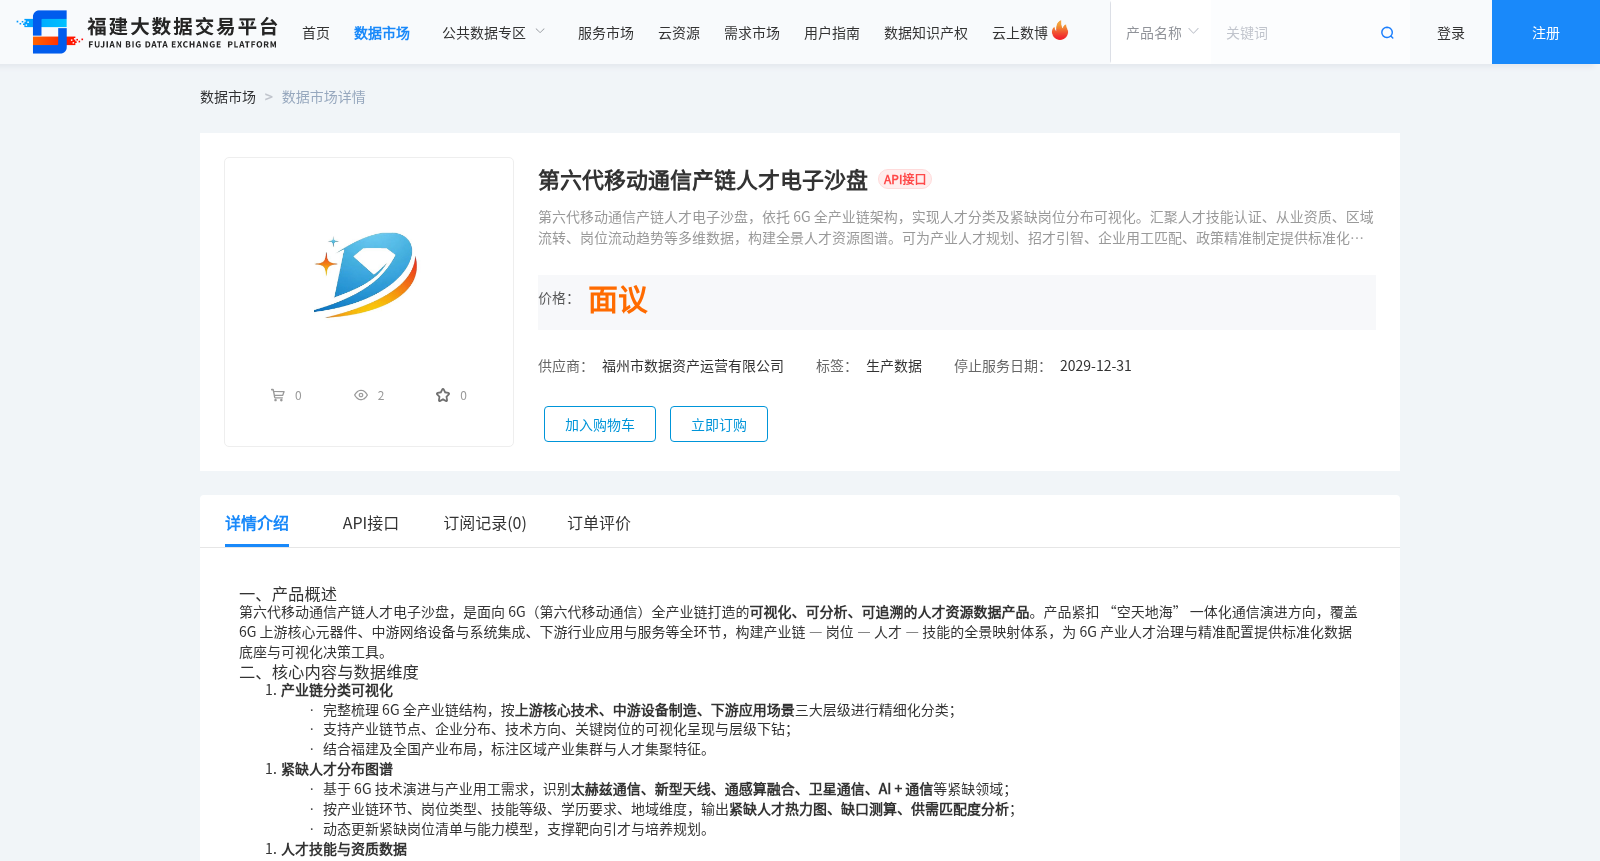Click the search magnifier icon
1600x861 pixels.
(x=1387, y=33)
